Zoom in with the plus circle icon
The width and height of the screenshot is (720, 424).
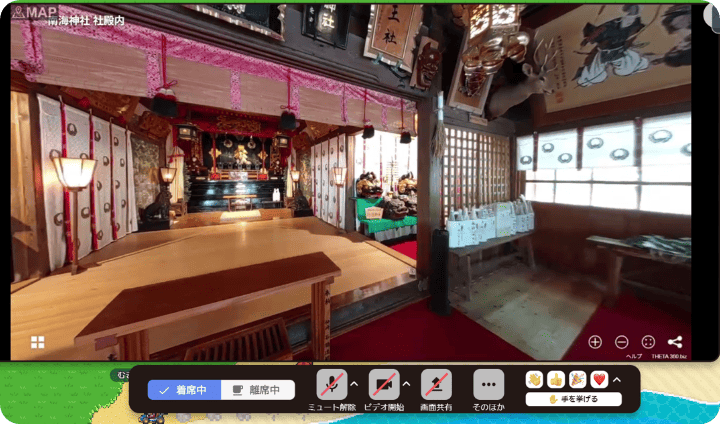click(595, 342)
